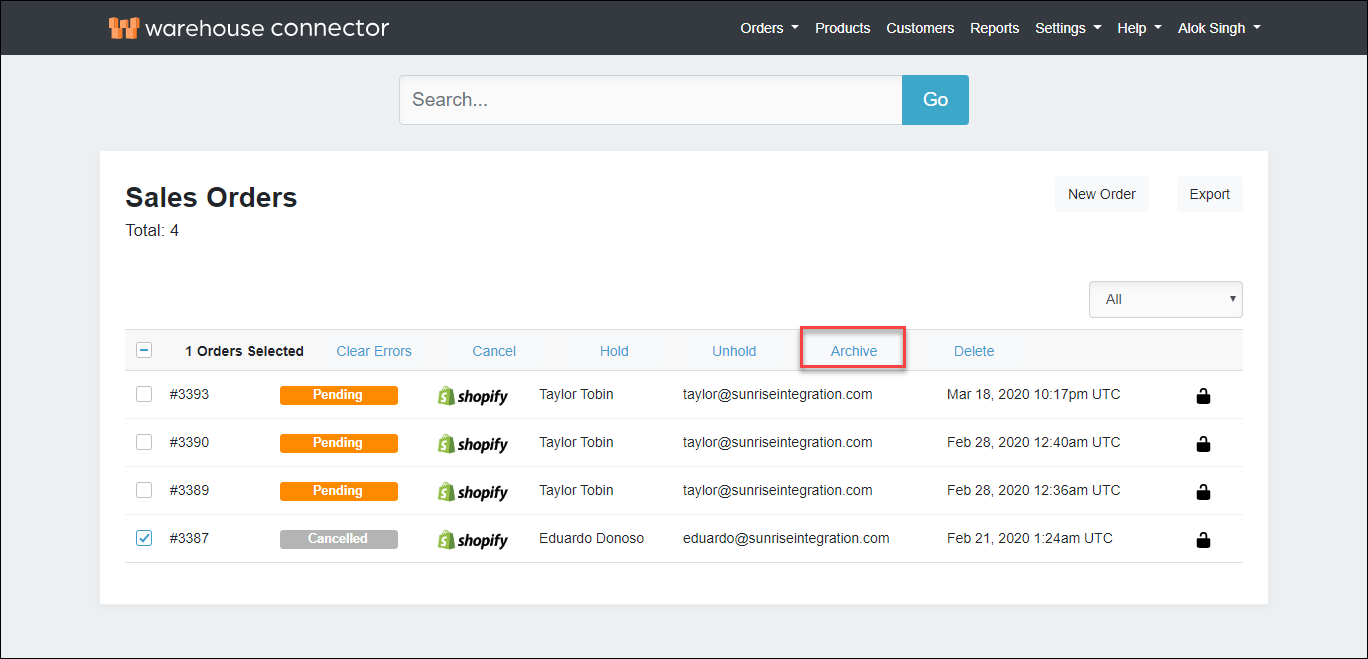
Task: Click the New Order button
Action: tap(1101, 194)
